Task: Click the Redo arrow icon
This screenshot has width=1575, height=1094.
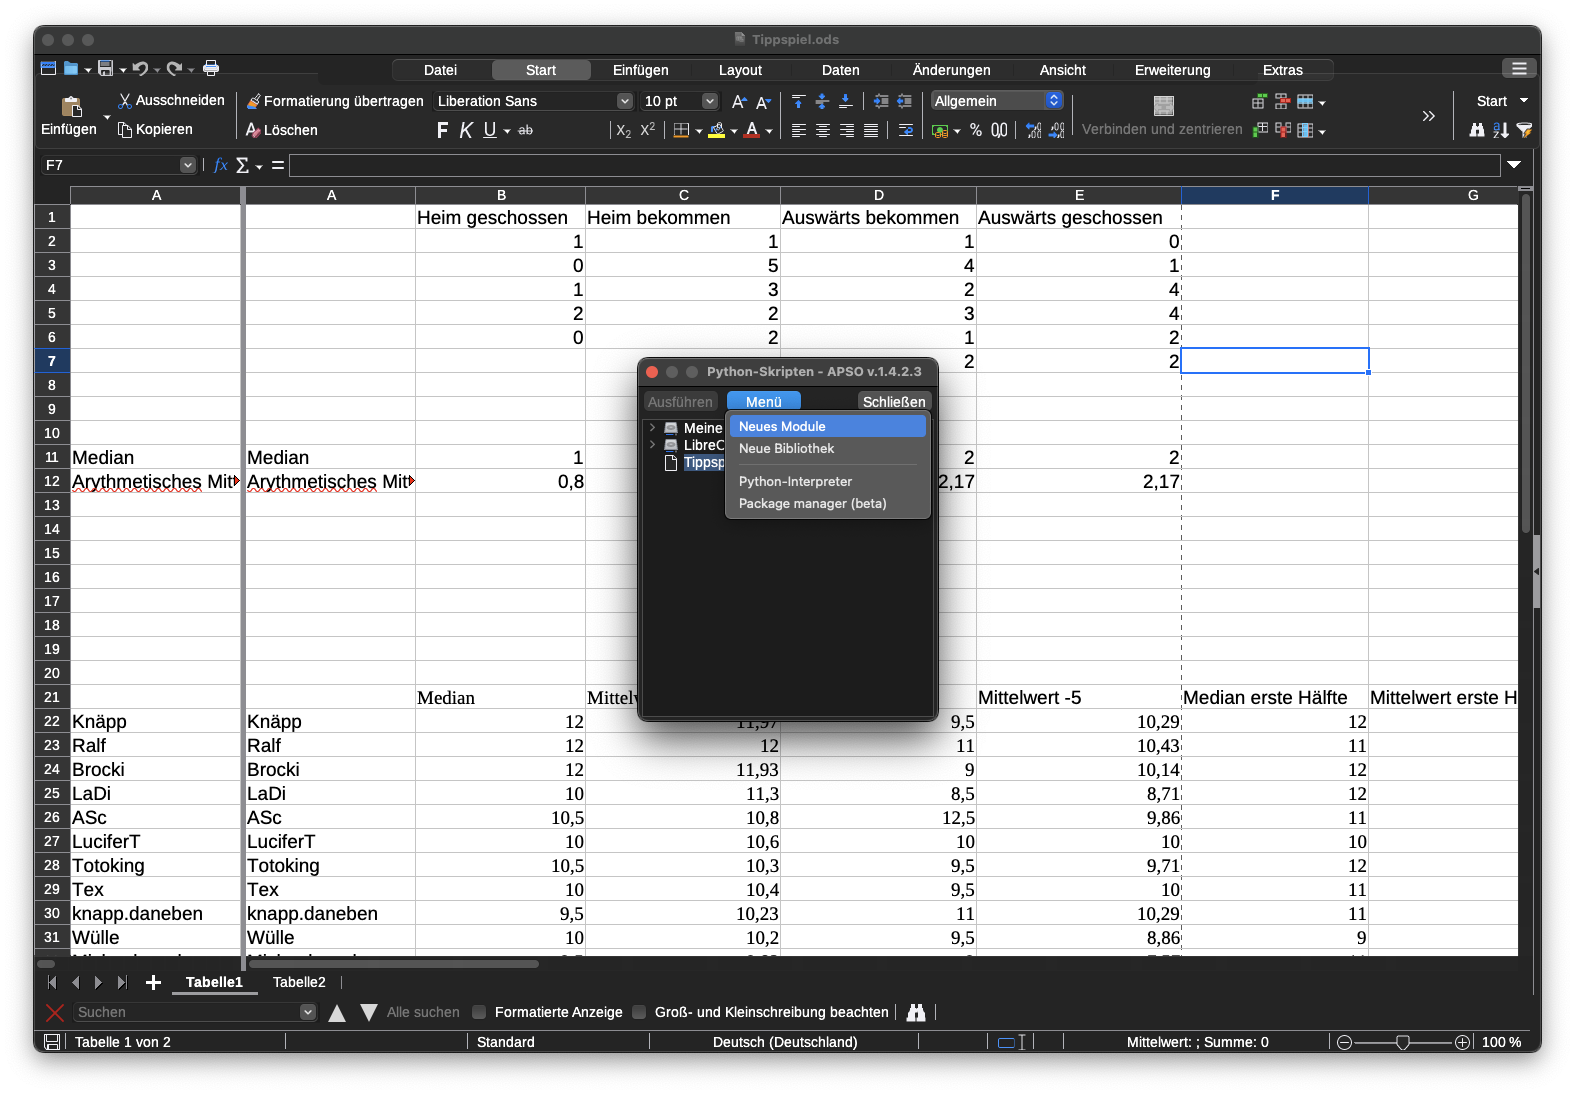Action: point(174,68)
